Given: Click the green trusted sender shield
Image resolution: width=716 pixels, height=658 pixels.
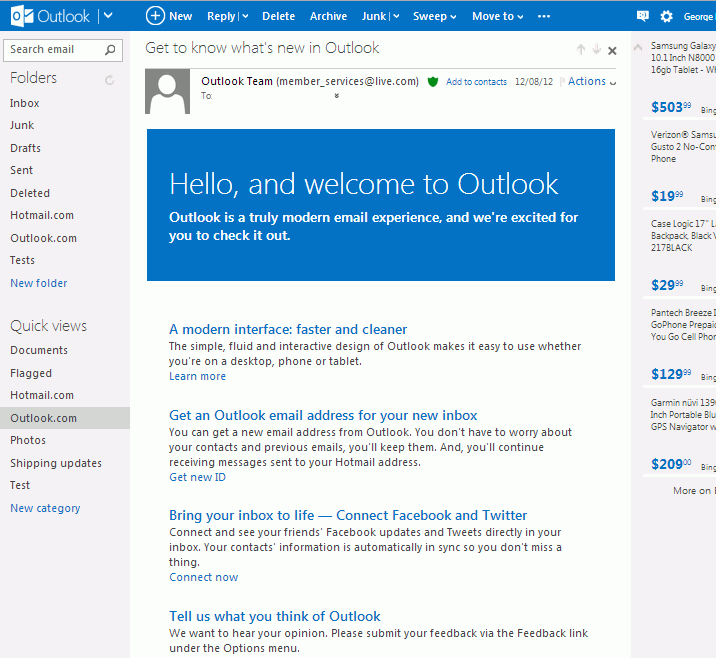Looking at the screenshot, I should 433,82.
